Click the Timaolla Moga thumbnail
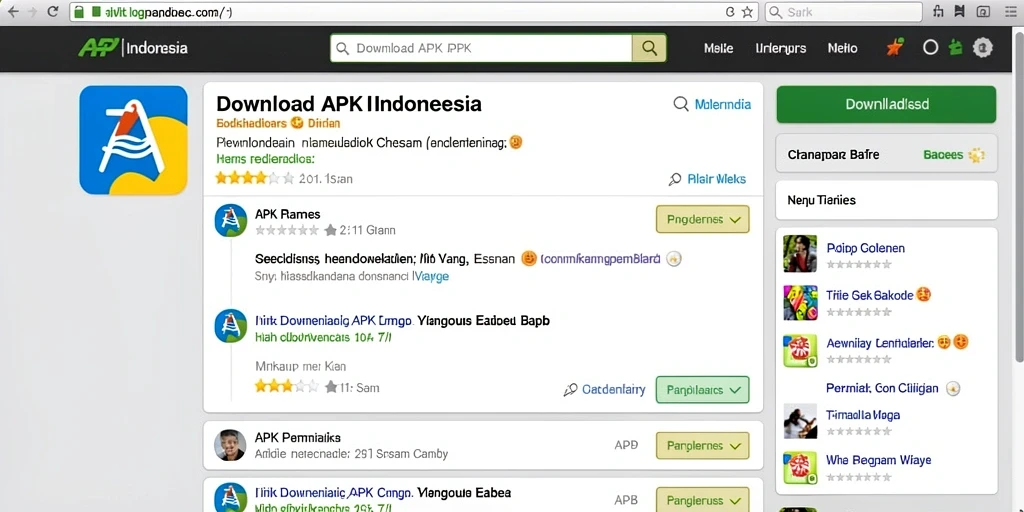Image resolution: width=1024 pixels, height=512 pixels. coord(800,421)
